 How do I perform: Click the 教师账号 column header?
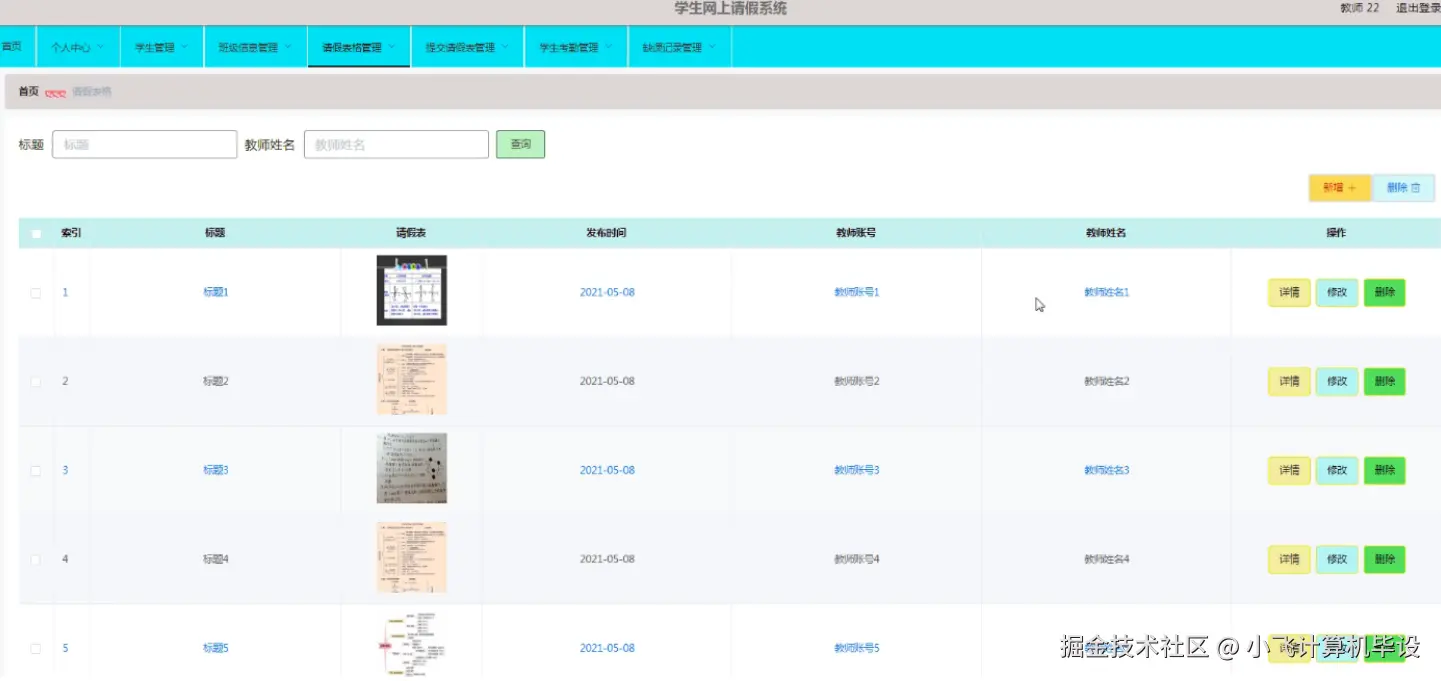click(x=856, y=233)
